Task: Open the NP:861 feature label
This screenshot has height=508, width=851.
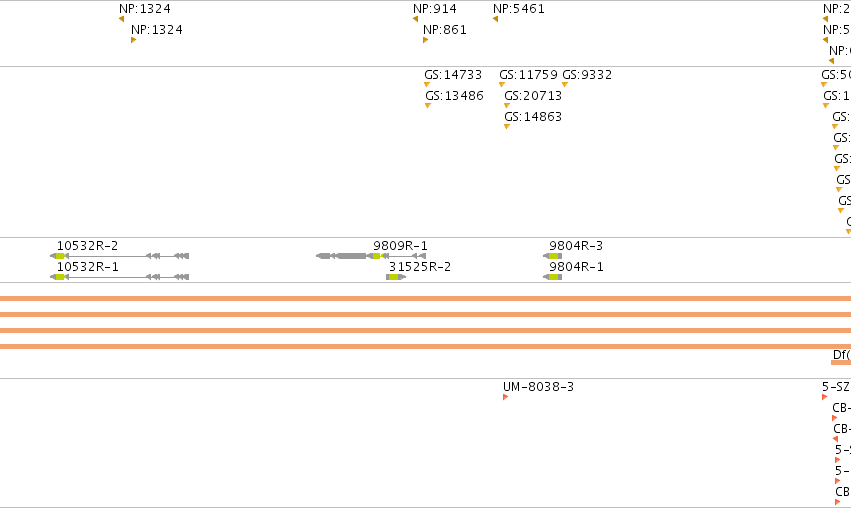Action: (445, 30)
